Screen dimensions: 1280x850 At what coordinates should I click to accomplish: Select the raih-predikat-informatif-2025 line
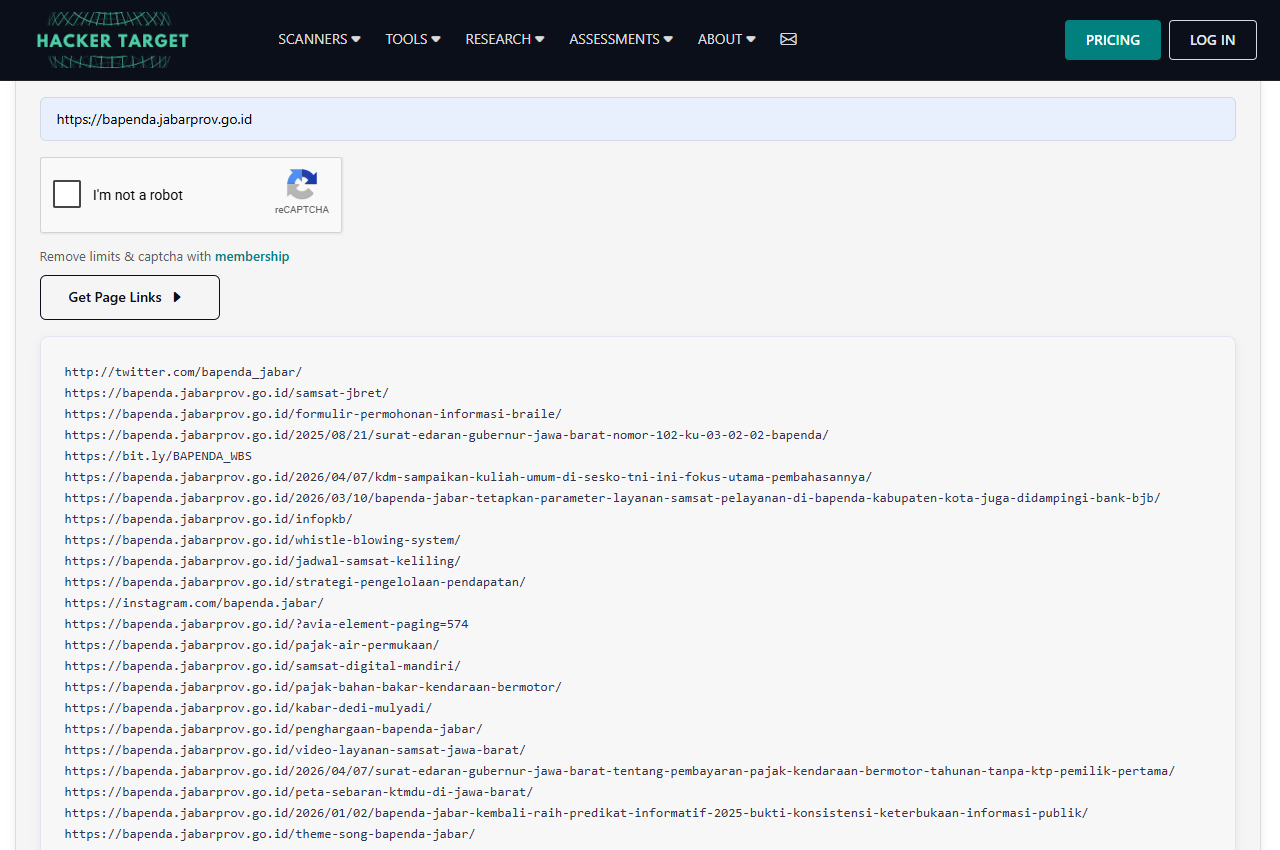(576, 812)
